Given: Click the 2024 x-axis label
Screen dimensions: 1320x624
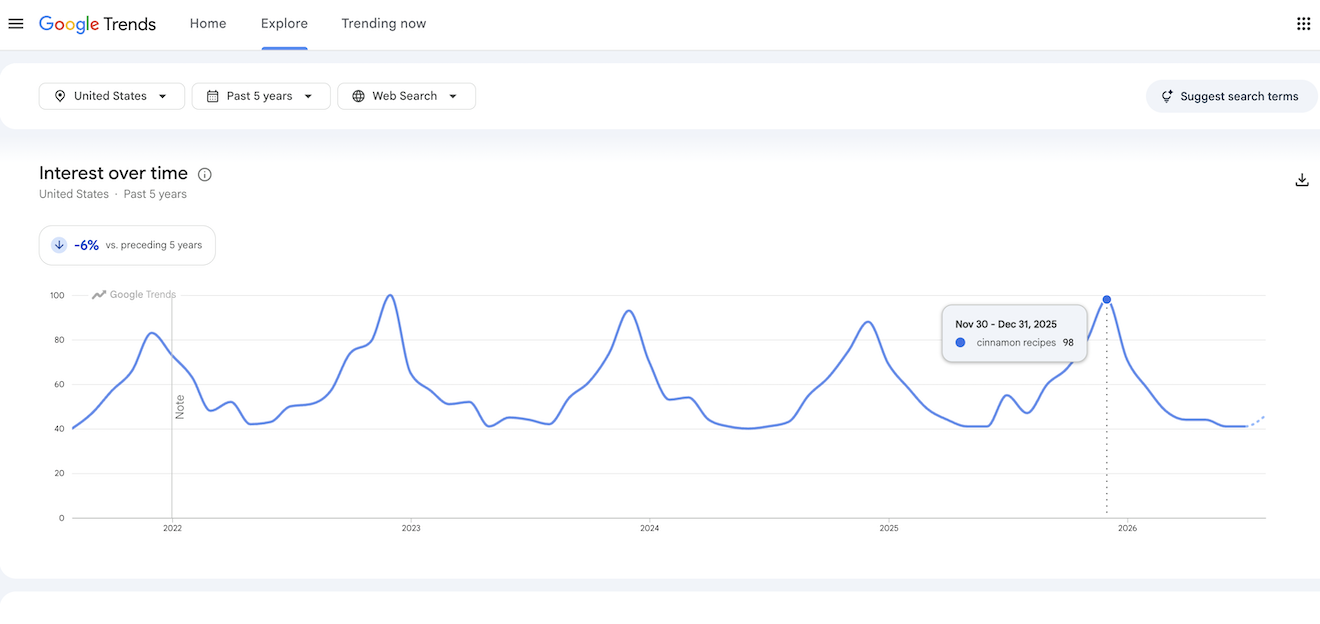Looking at the screenshot, I should pyautogui.click(x=650, y=528).
